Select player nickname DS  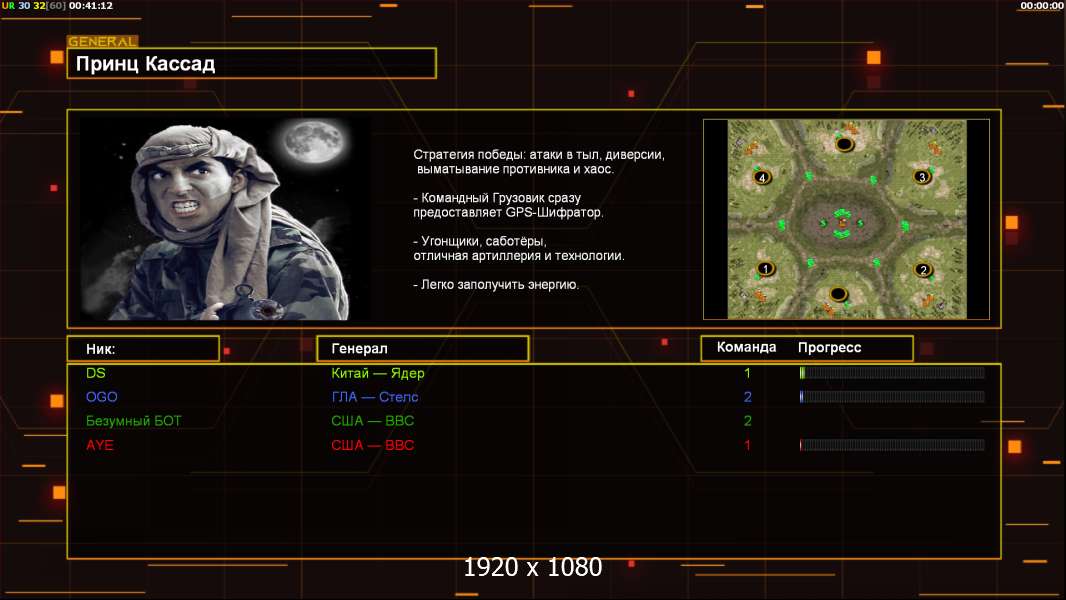pyautogui.click(x=96, y=372)
